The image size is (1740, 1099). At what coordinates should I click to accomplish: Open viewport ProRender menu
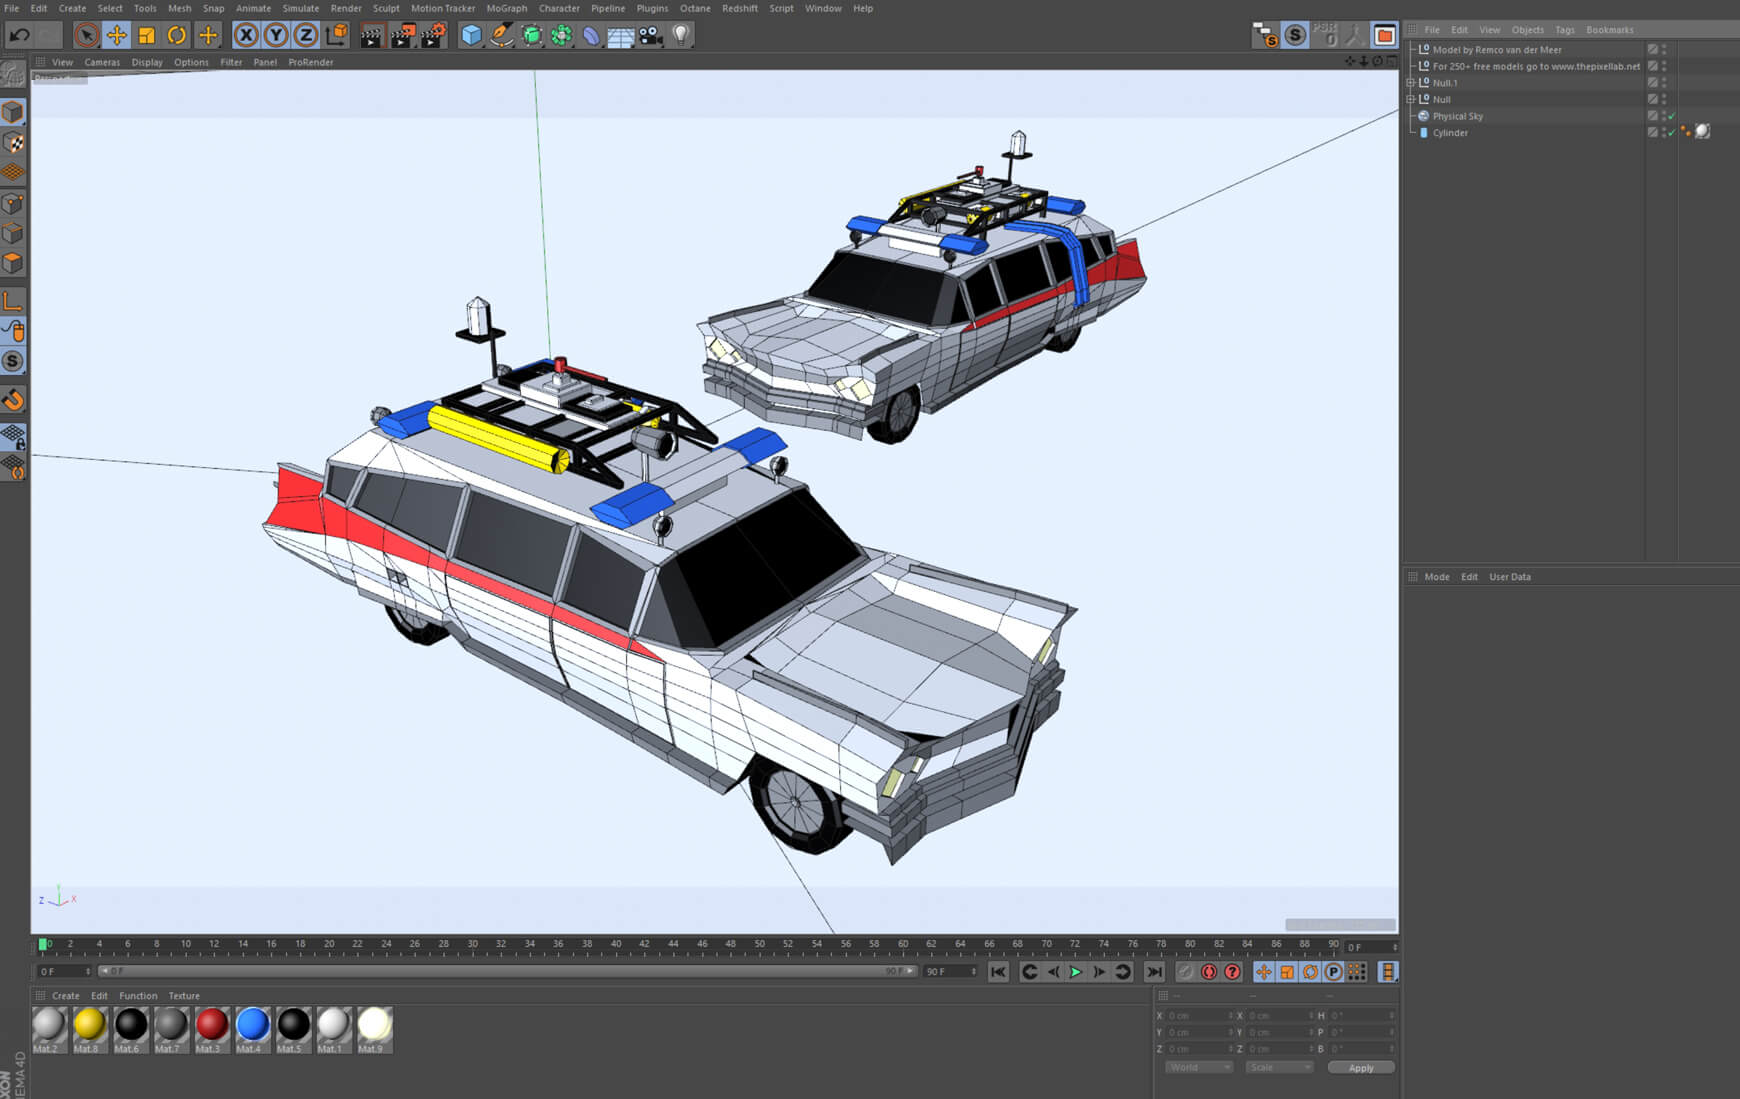(311, 62)
